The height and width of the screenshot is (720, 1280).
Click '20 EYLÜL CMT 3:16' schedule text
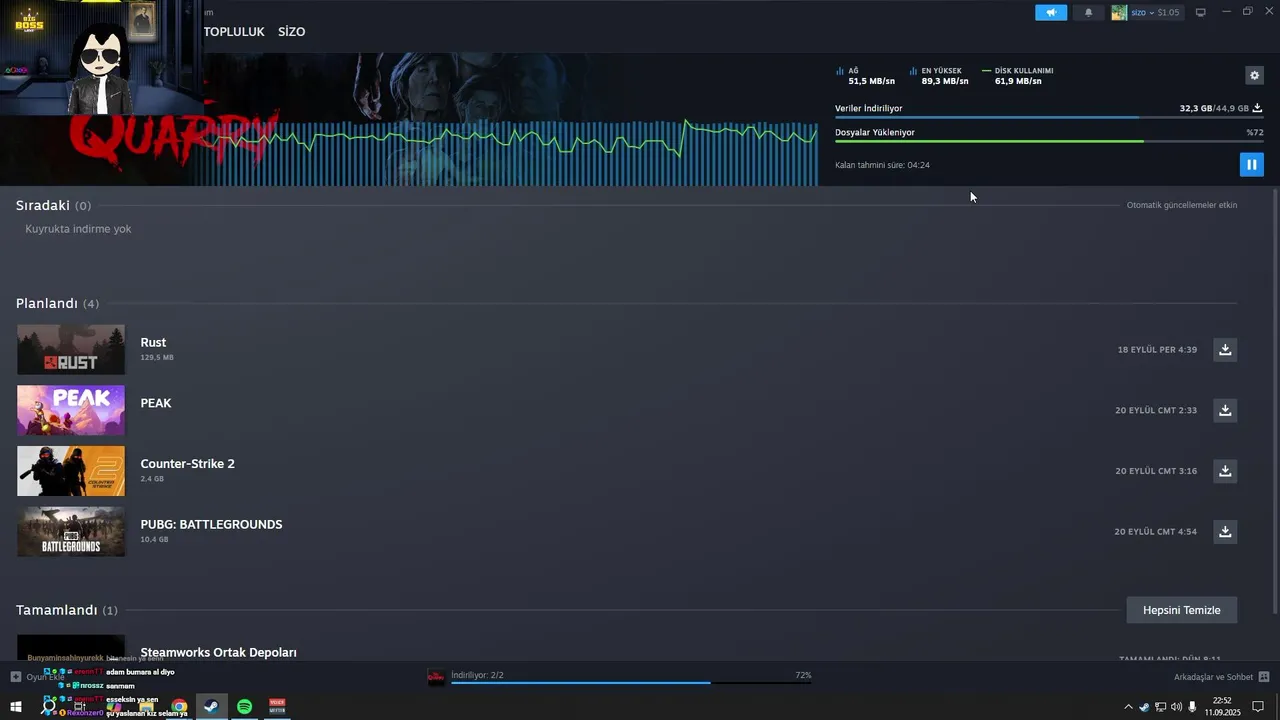[1156, 471]
